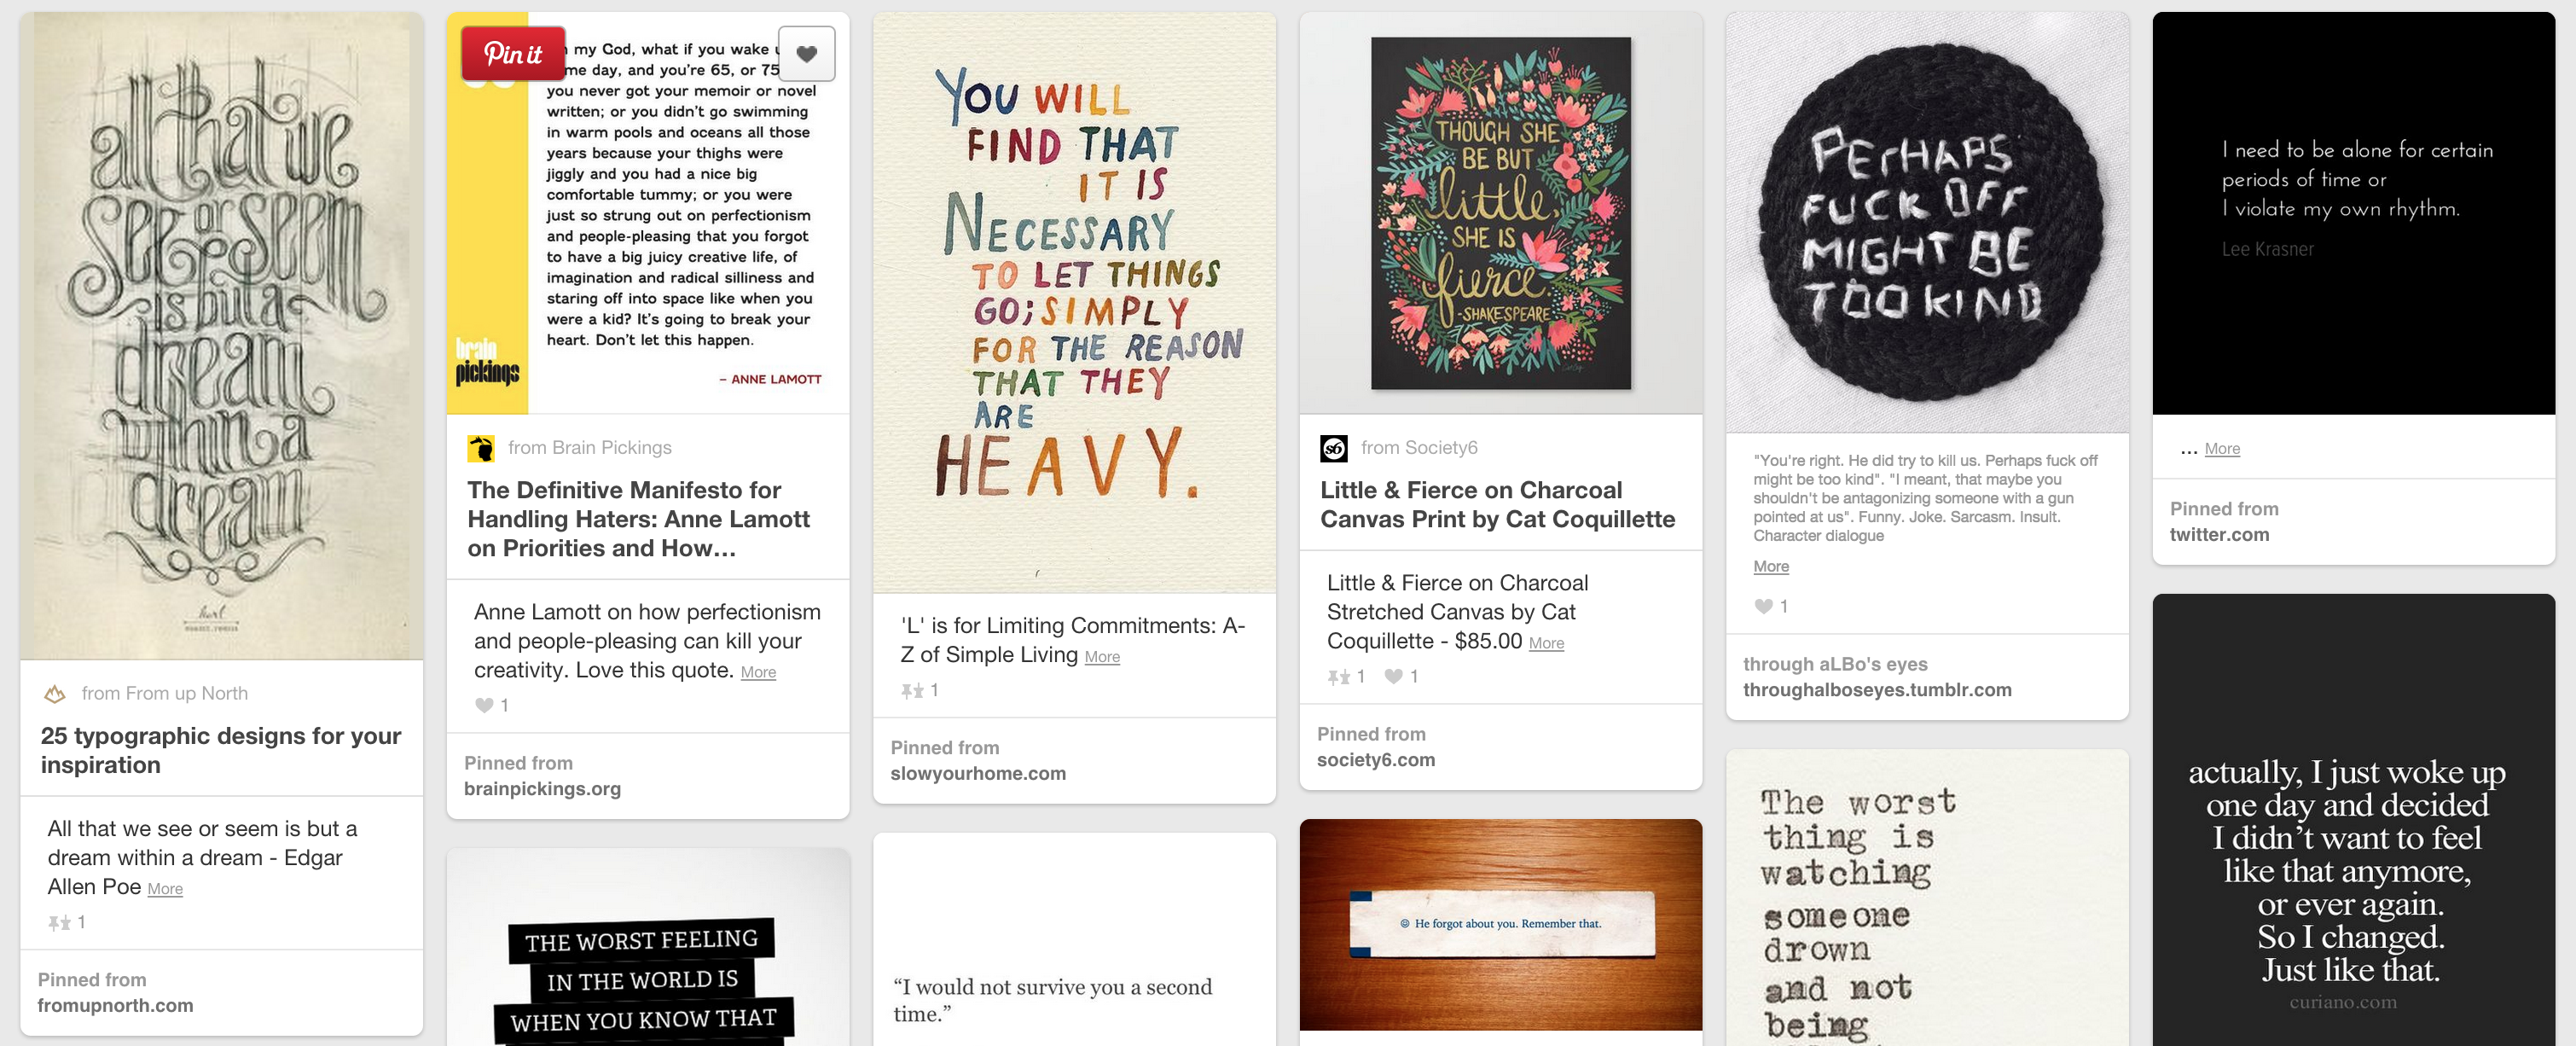Click the red Pin it button
Image resolution: width=2576 pixels, height=1046 pixels.
click(513, 54)
